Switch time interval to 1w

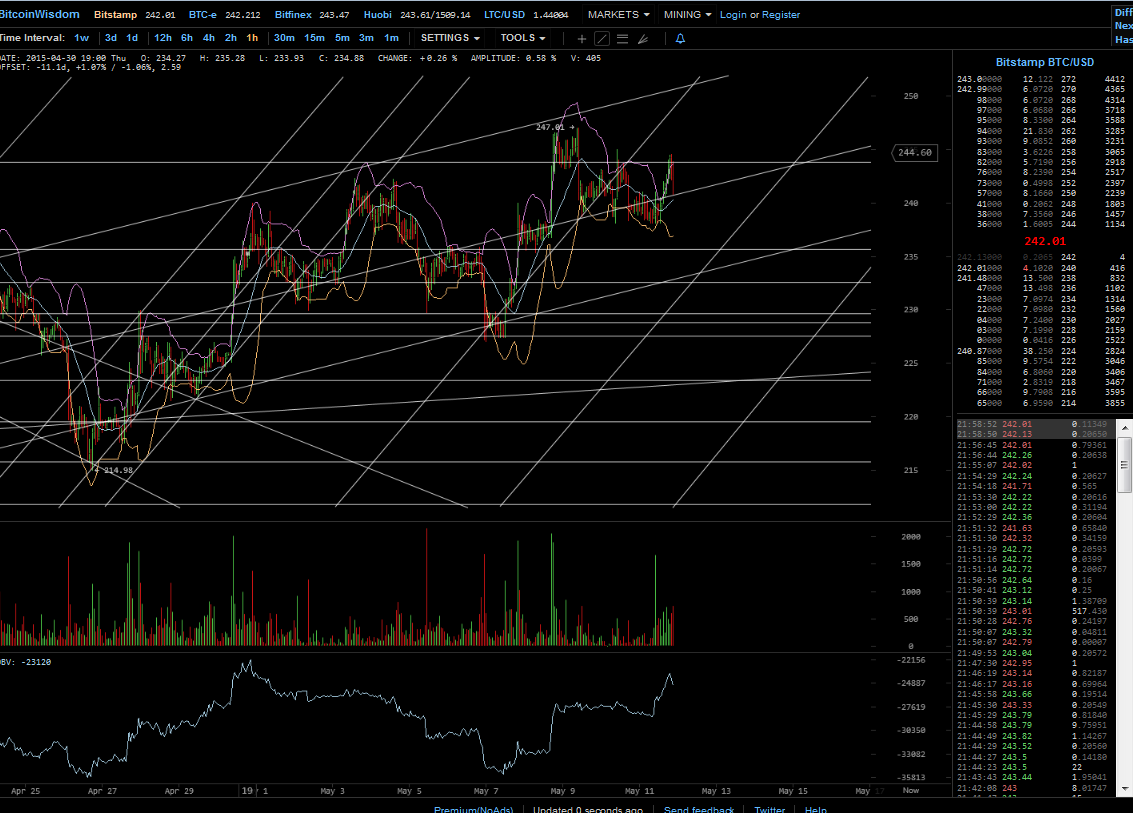[x=82, y=38]
